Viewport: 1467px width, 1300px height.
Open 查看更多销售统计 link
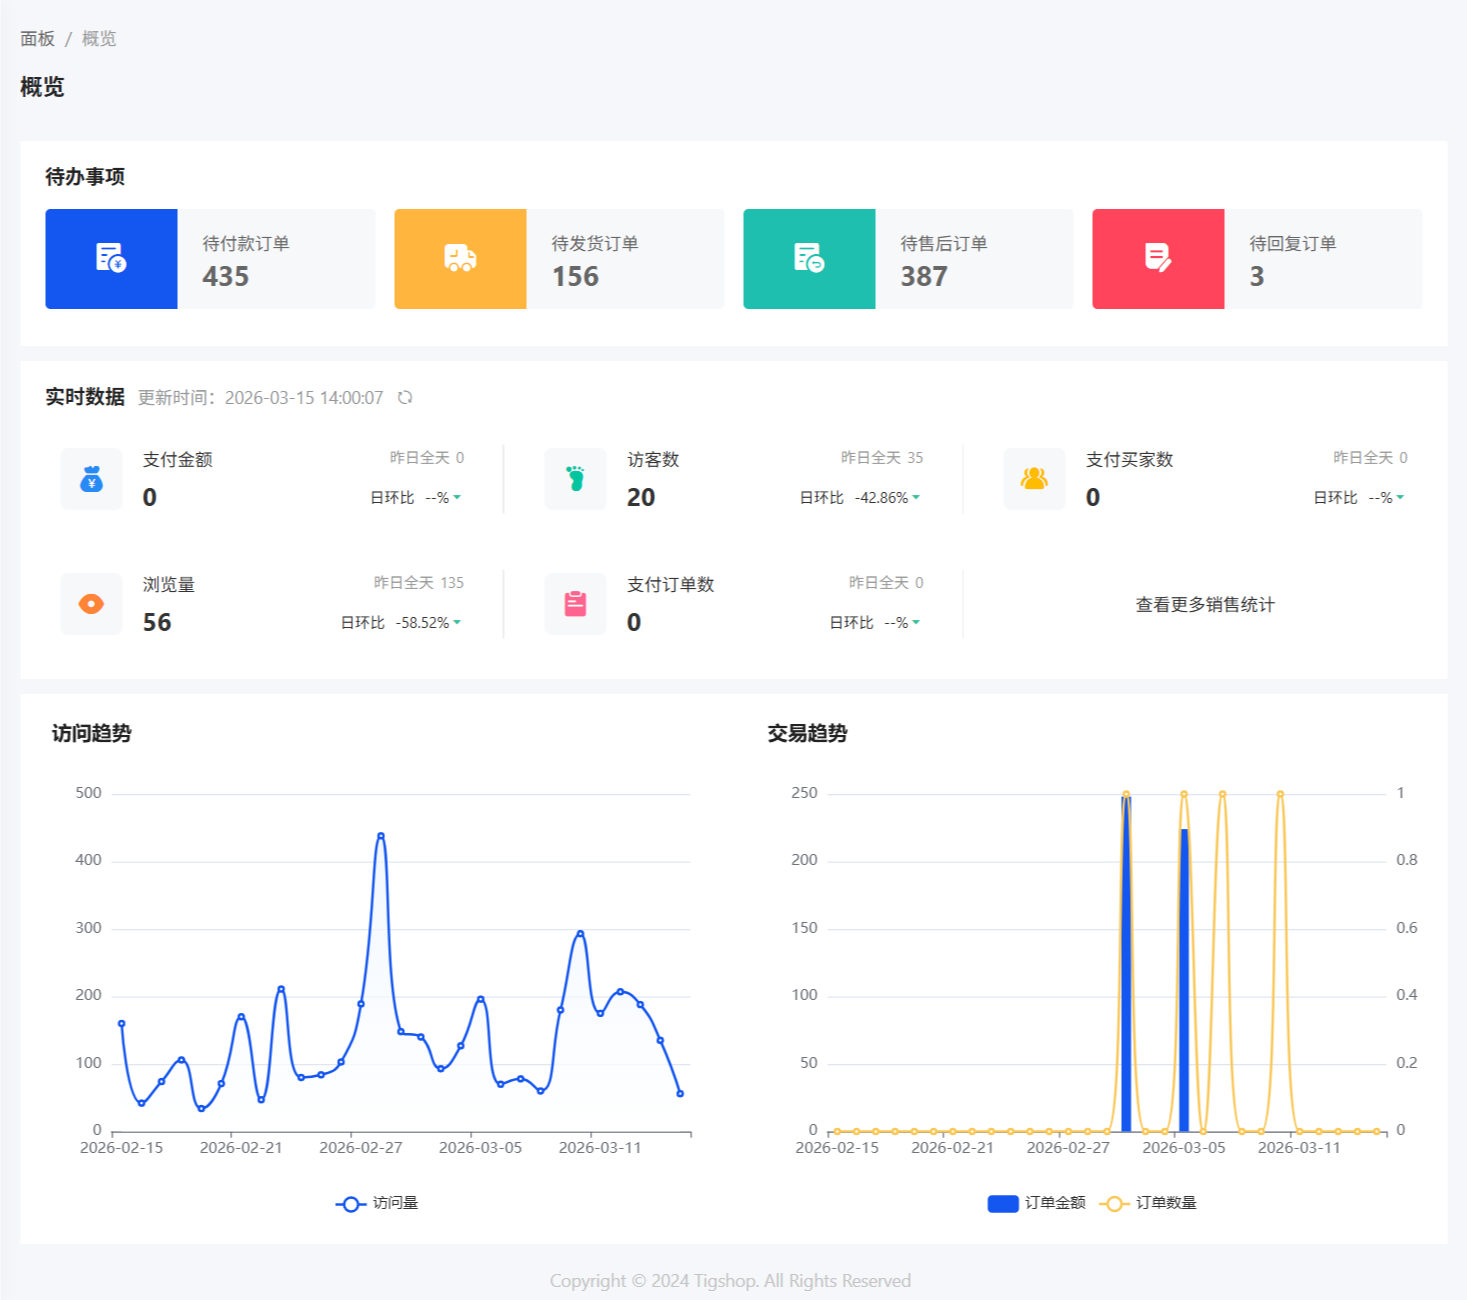pos(1205,604)
